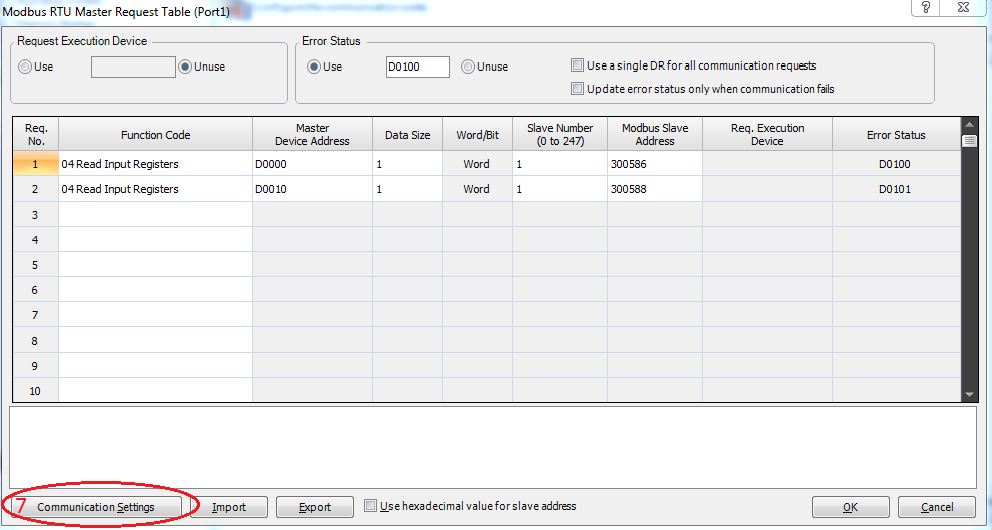Click the Word/Bit column header

pos(477,134)
